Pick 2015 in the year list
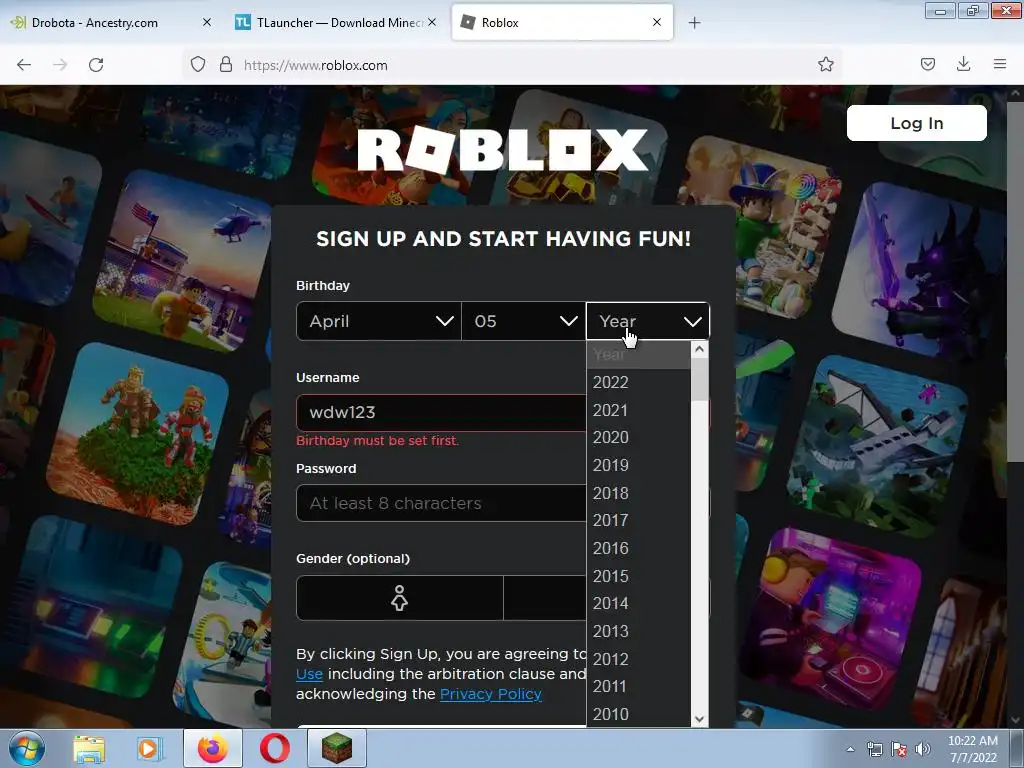The height and width of the screenshot is (768, 1024). point(638,576)
